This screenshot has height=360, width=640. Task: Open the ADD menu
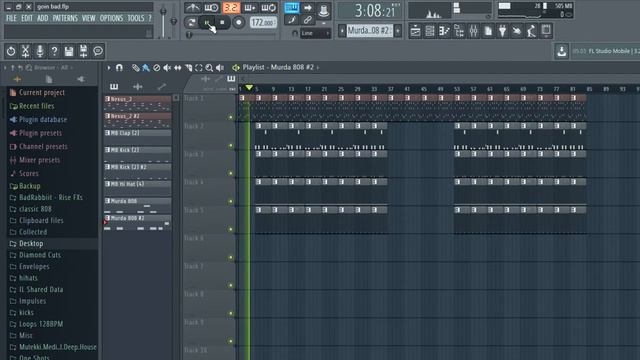tap(42, 18)
